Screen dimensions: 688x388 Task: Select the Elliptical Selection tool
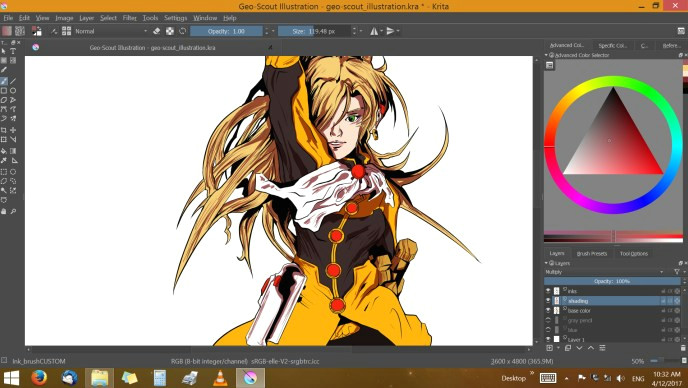tap(13, 172)
